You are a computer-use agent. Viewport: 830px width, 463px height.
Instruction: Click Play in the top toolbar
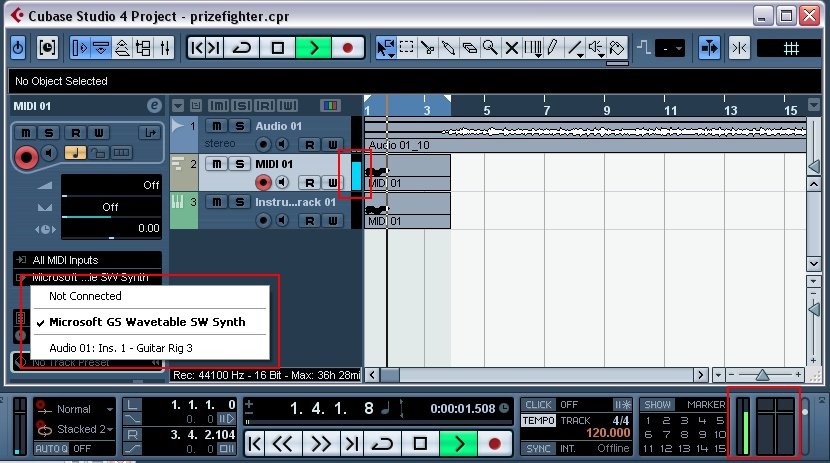(313, 48)
